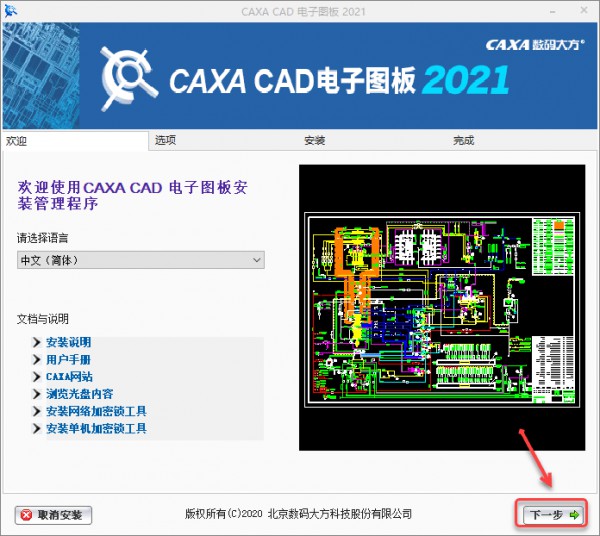The height and width of the screenshot is (536, 600).
Task: Launch the 安装网络加密锁工具 link
Action: [96, 411]
